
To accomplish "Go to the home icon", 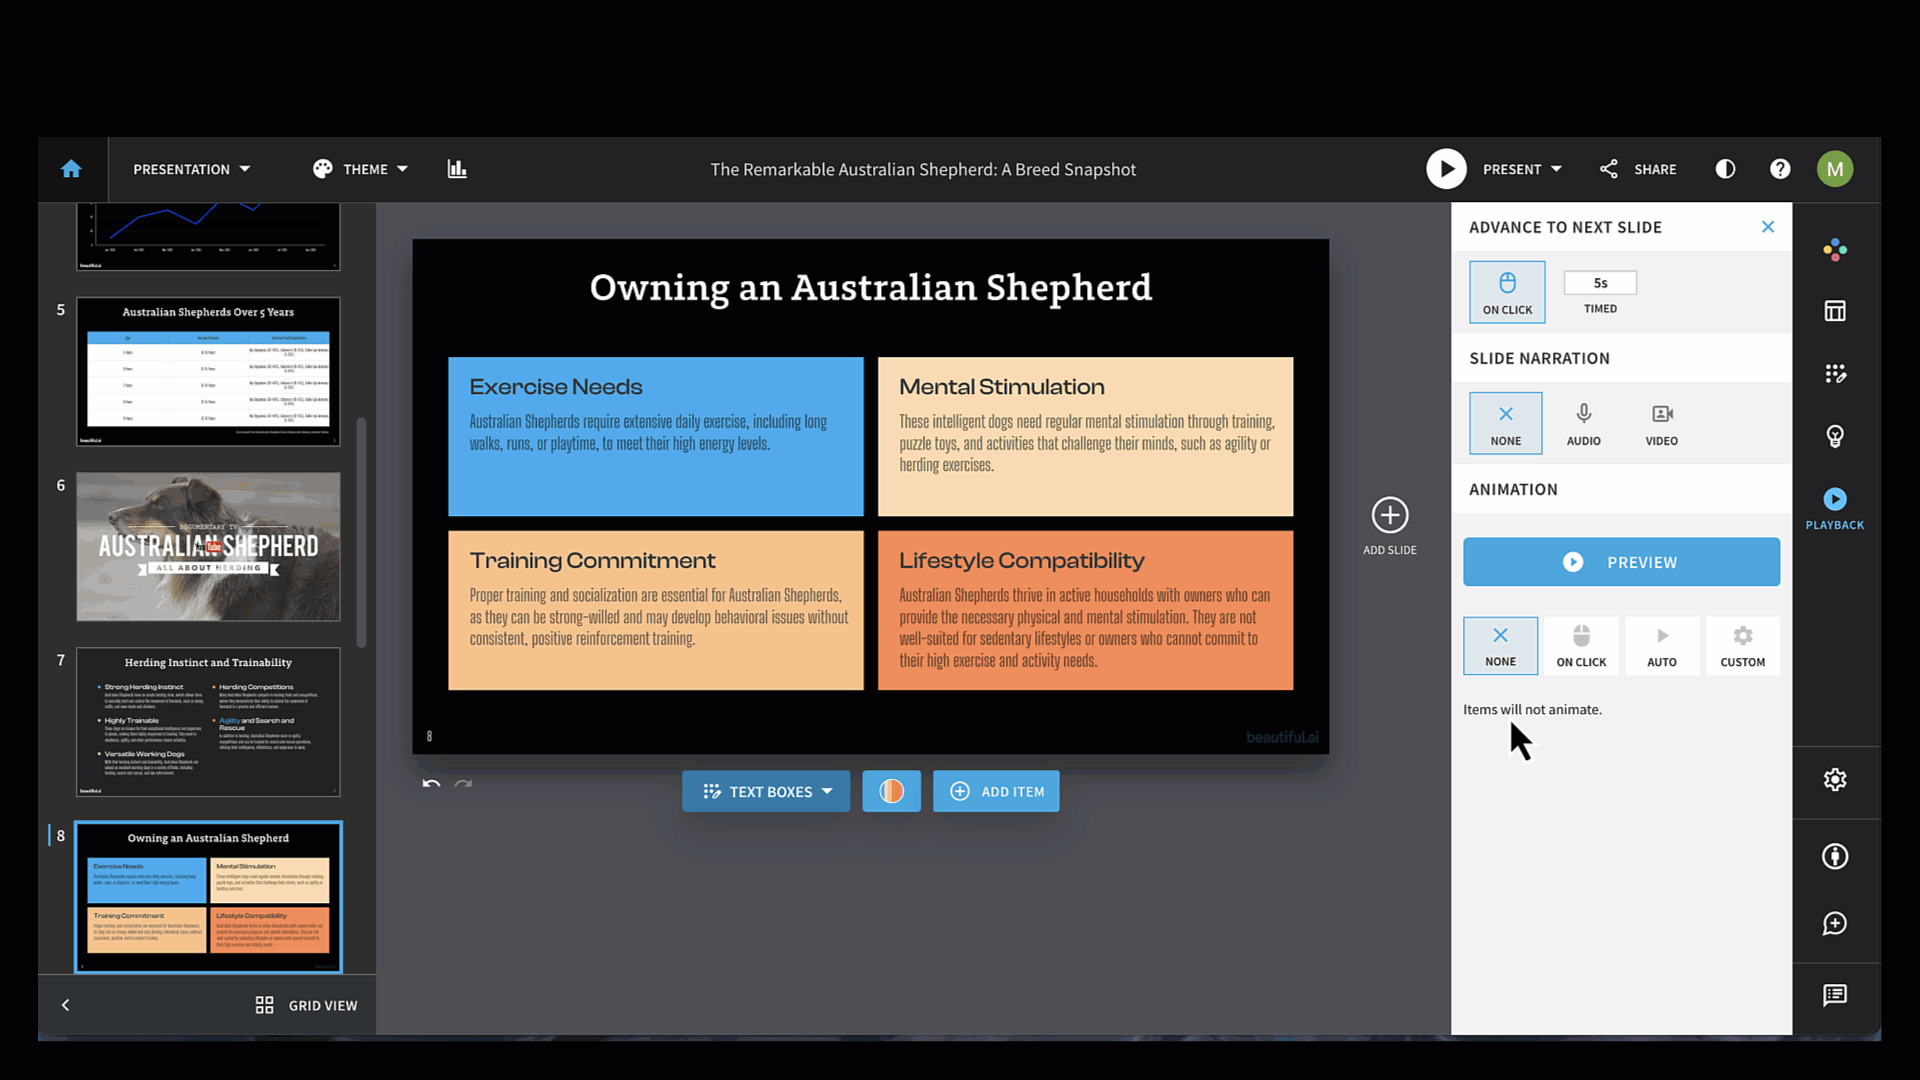I will tap(71, 169).
